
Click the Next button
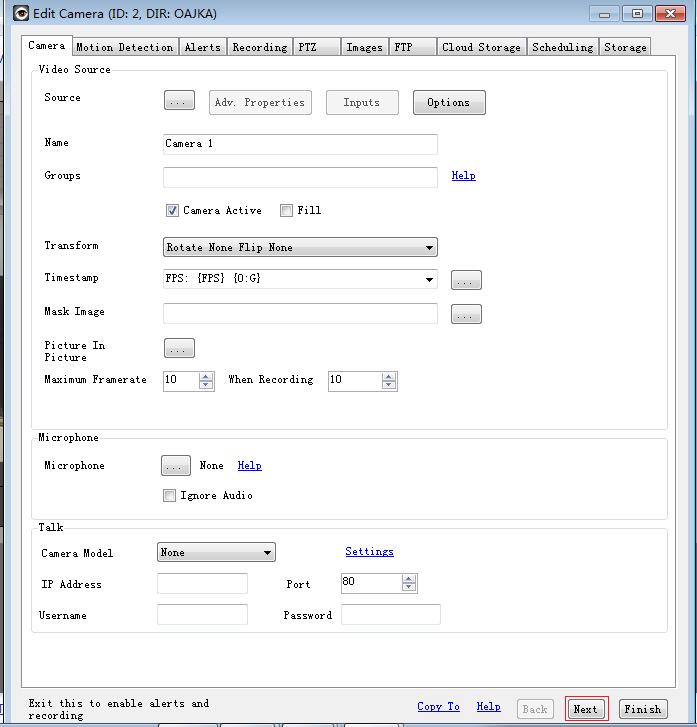tap(585, 709)
